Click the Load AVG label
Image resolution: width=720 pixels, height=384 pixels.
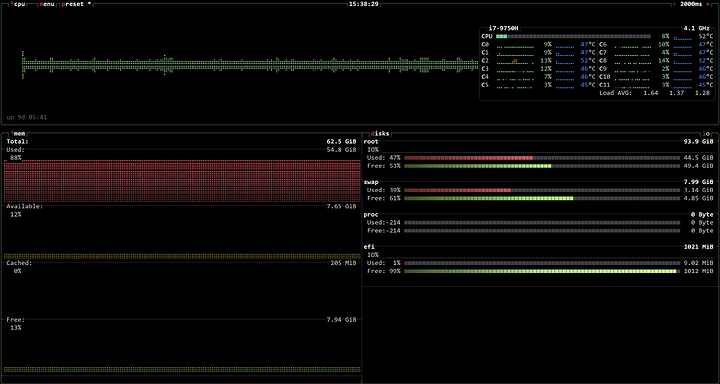pos(616,93)
